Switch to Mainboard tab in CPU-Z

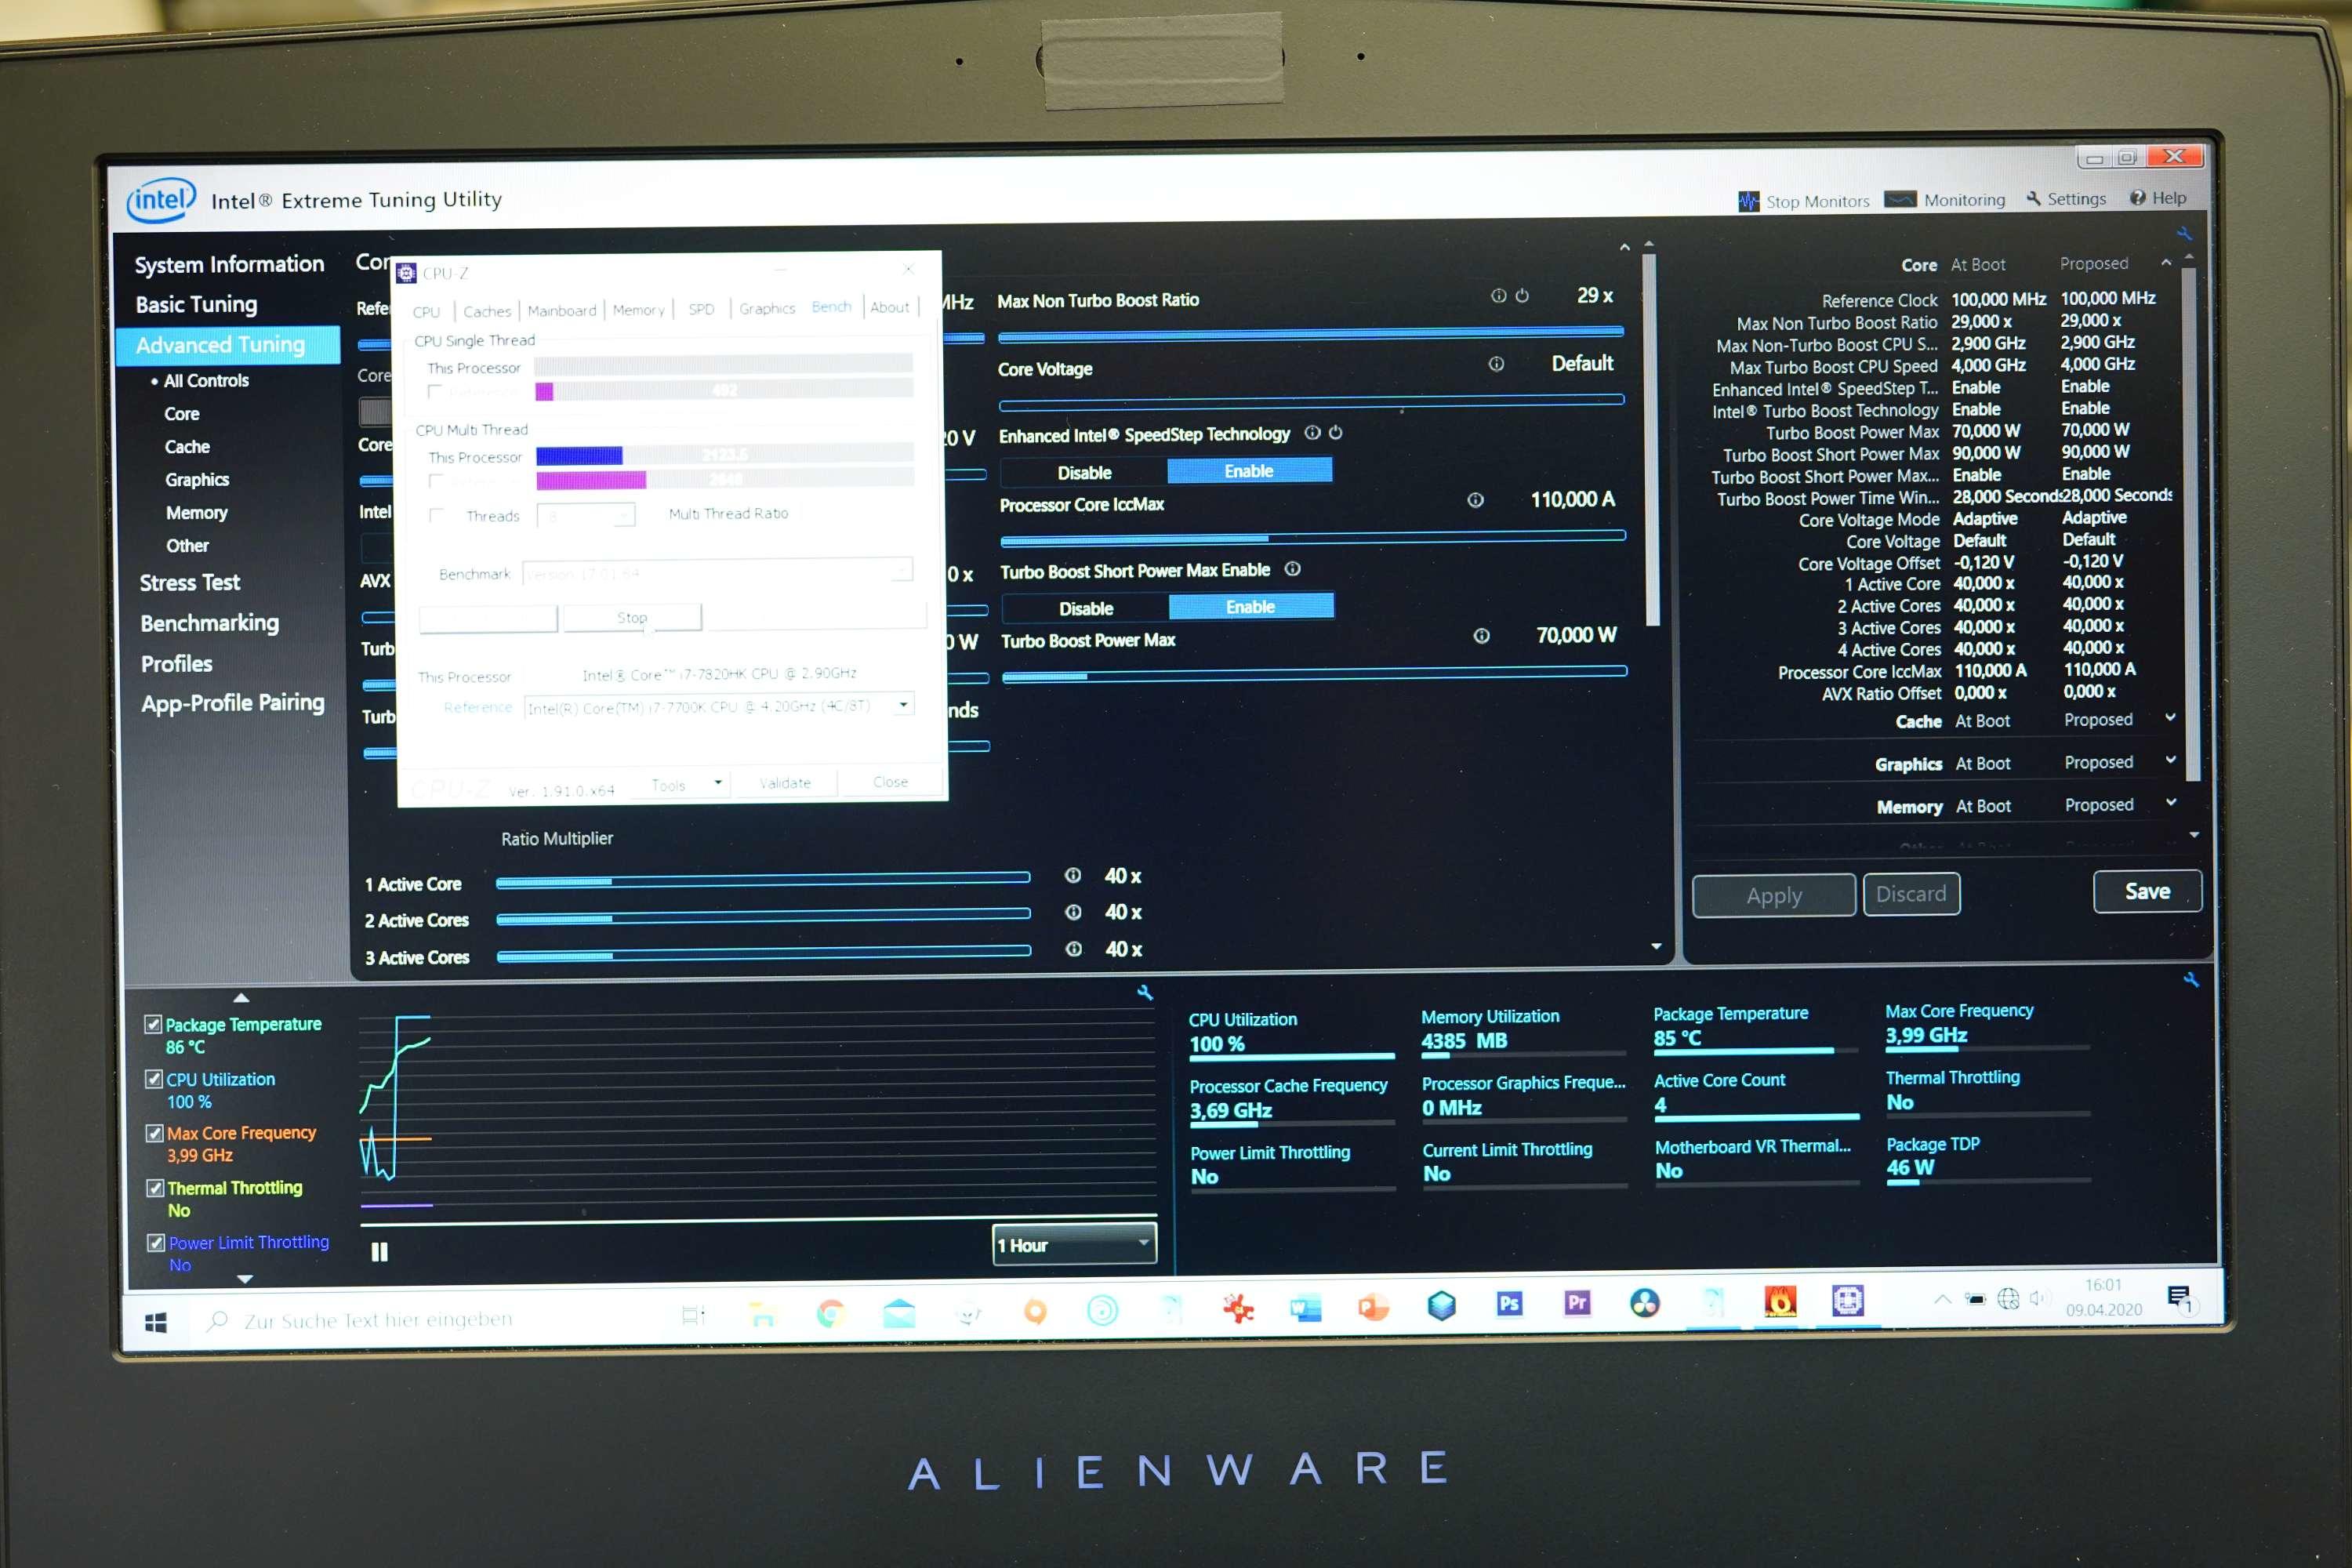click(x=561, y=311)
